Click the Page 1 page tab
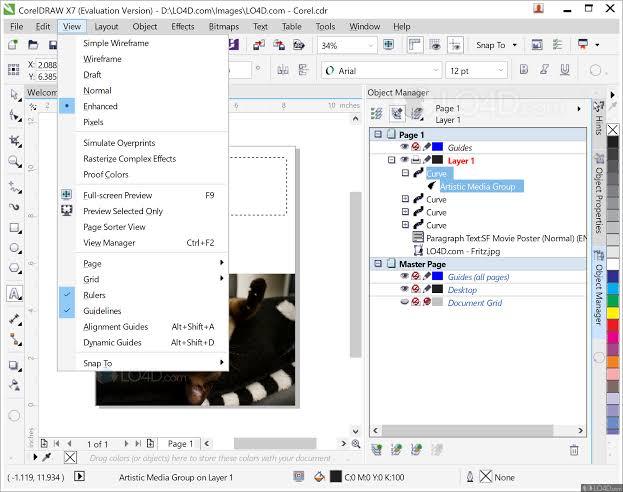Image resolution: width=623 pixels, height=492 pixels. click(x=180, y=444)
